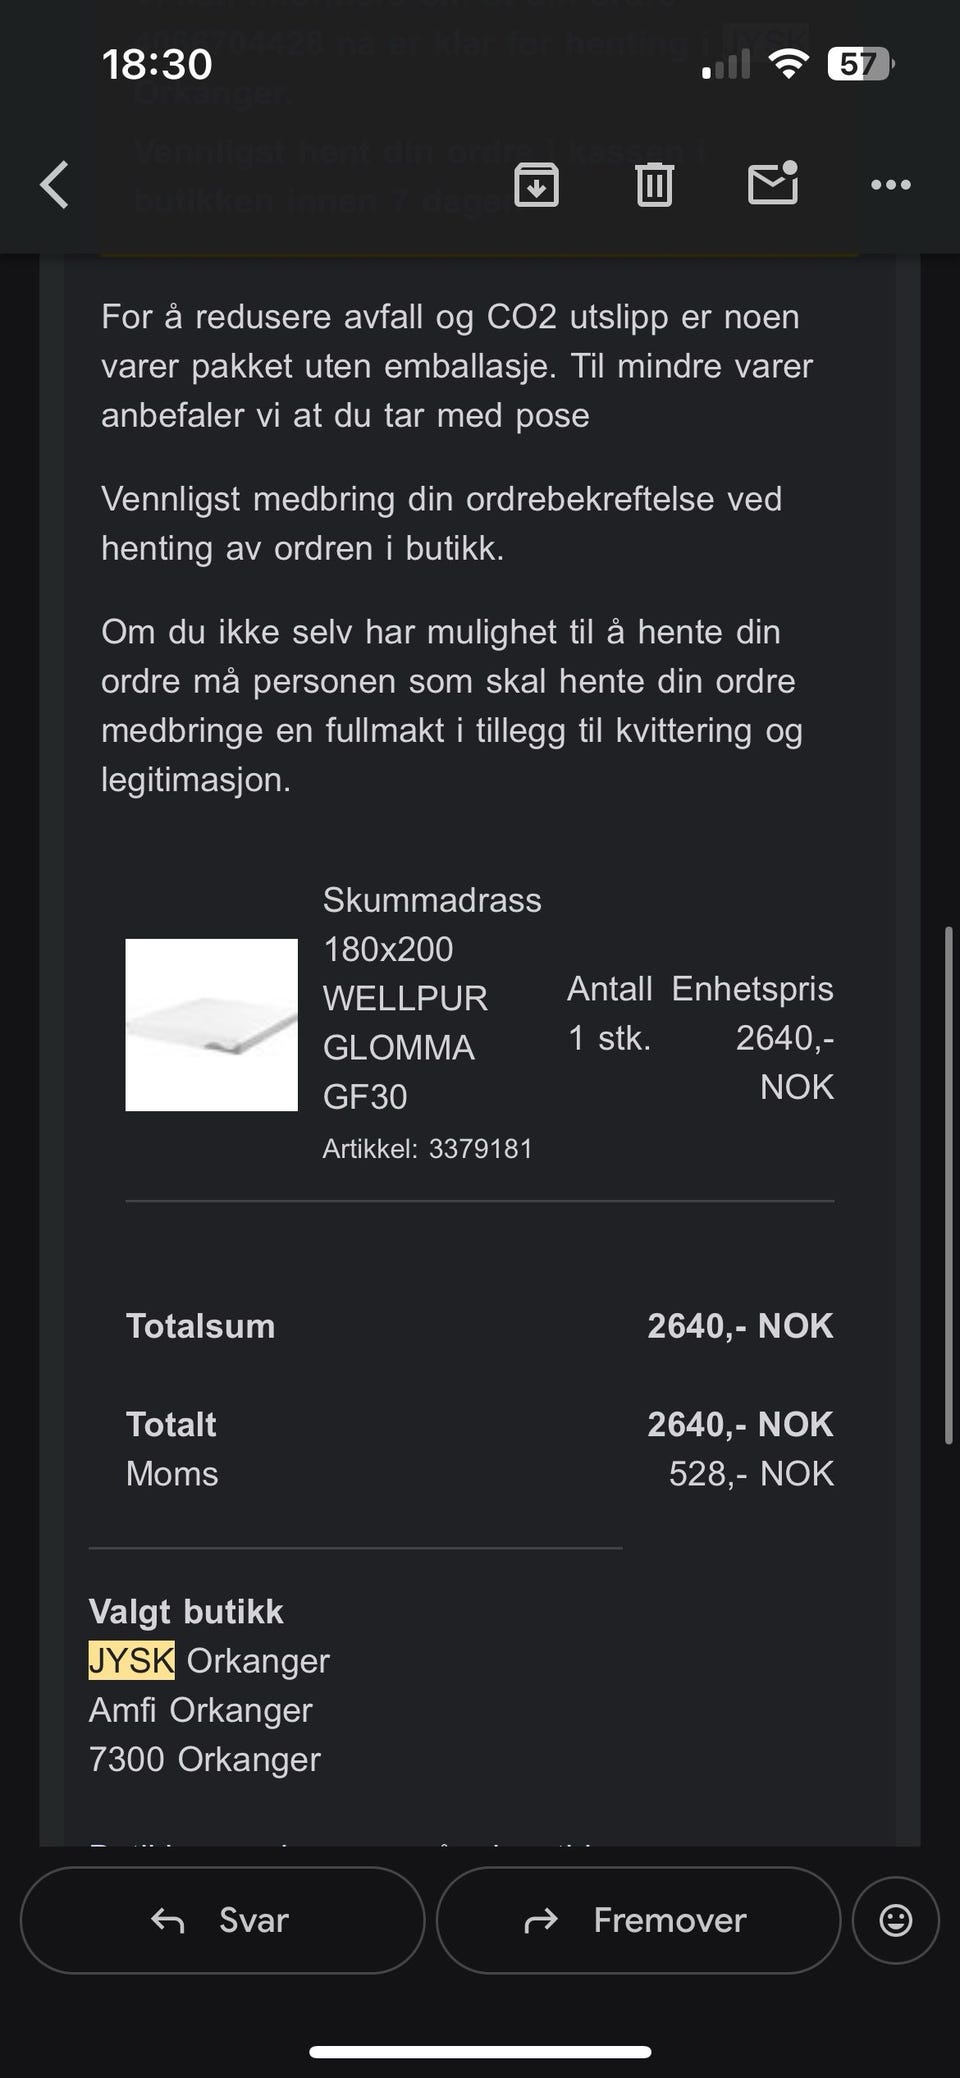Tap the Amfi Orkanger address line
This screenshot has width=960, height=2078.
tap(200, 1710)
